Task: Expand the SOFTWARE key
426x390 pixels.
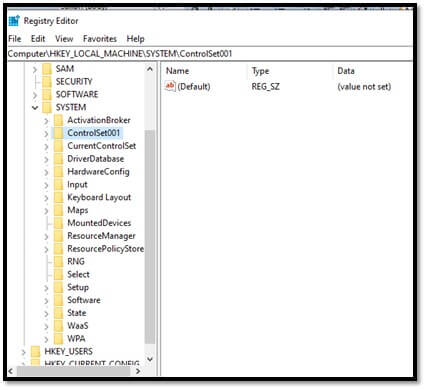Action: pos(35,95)
